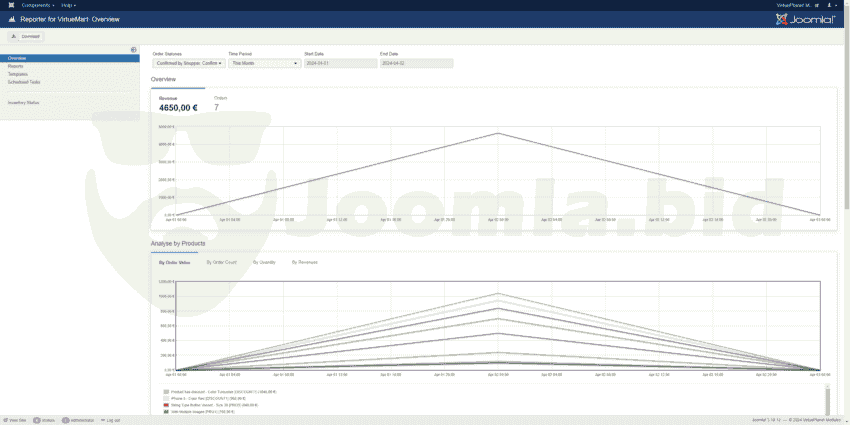Screen dimensions: 850x425
Task: Open the VirtuePlanet site link in top bar
Action: [796, 5]
